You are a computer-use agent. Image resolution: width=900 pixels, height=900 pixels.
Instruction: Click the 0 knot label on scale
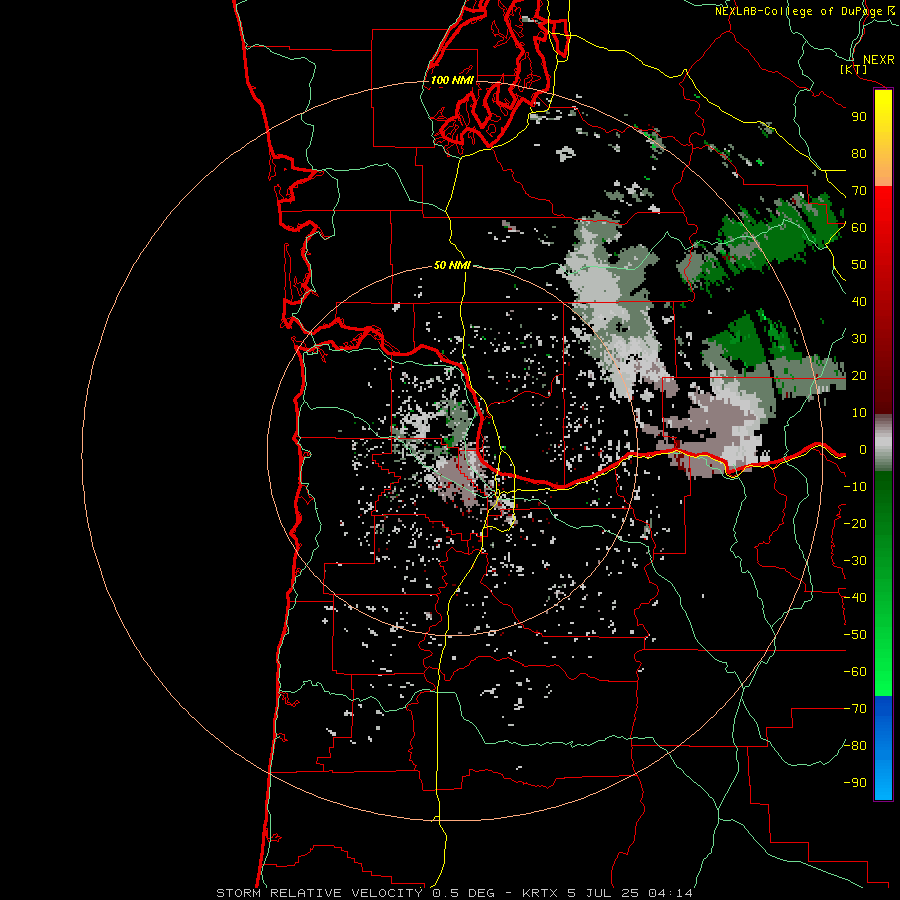pos(863,450)
